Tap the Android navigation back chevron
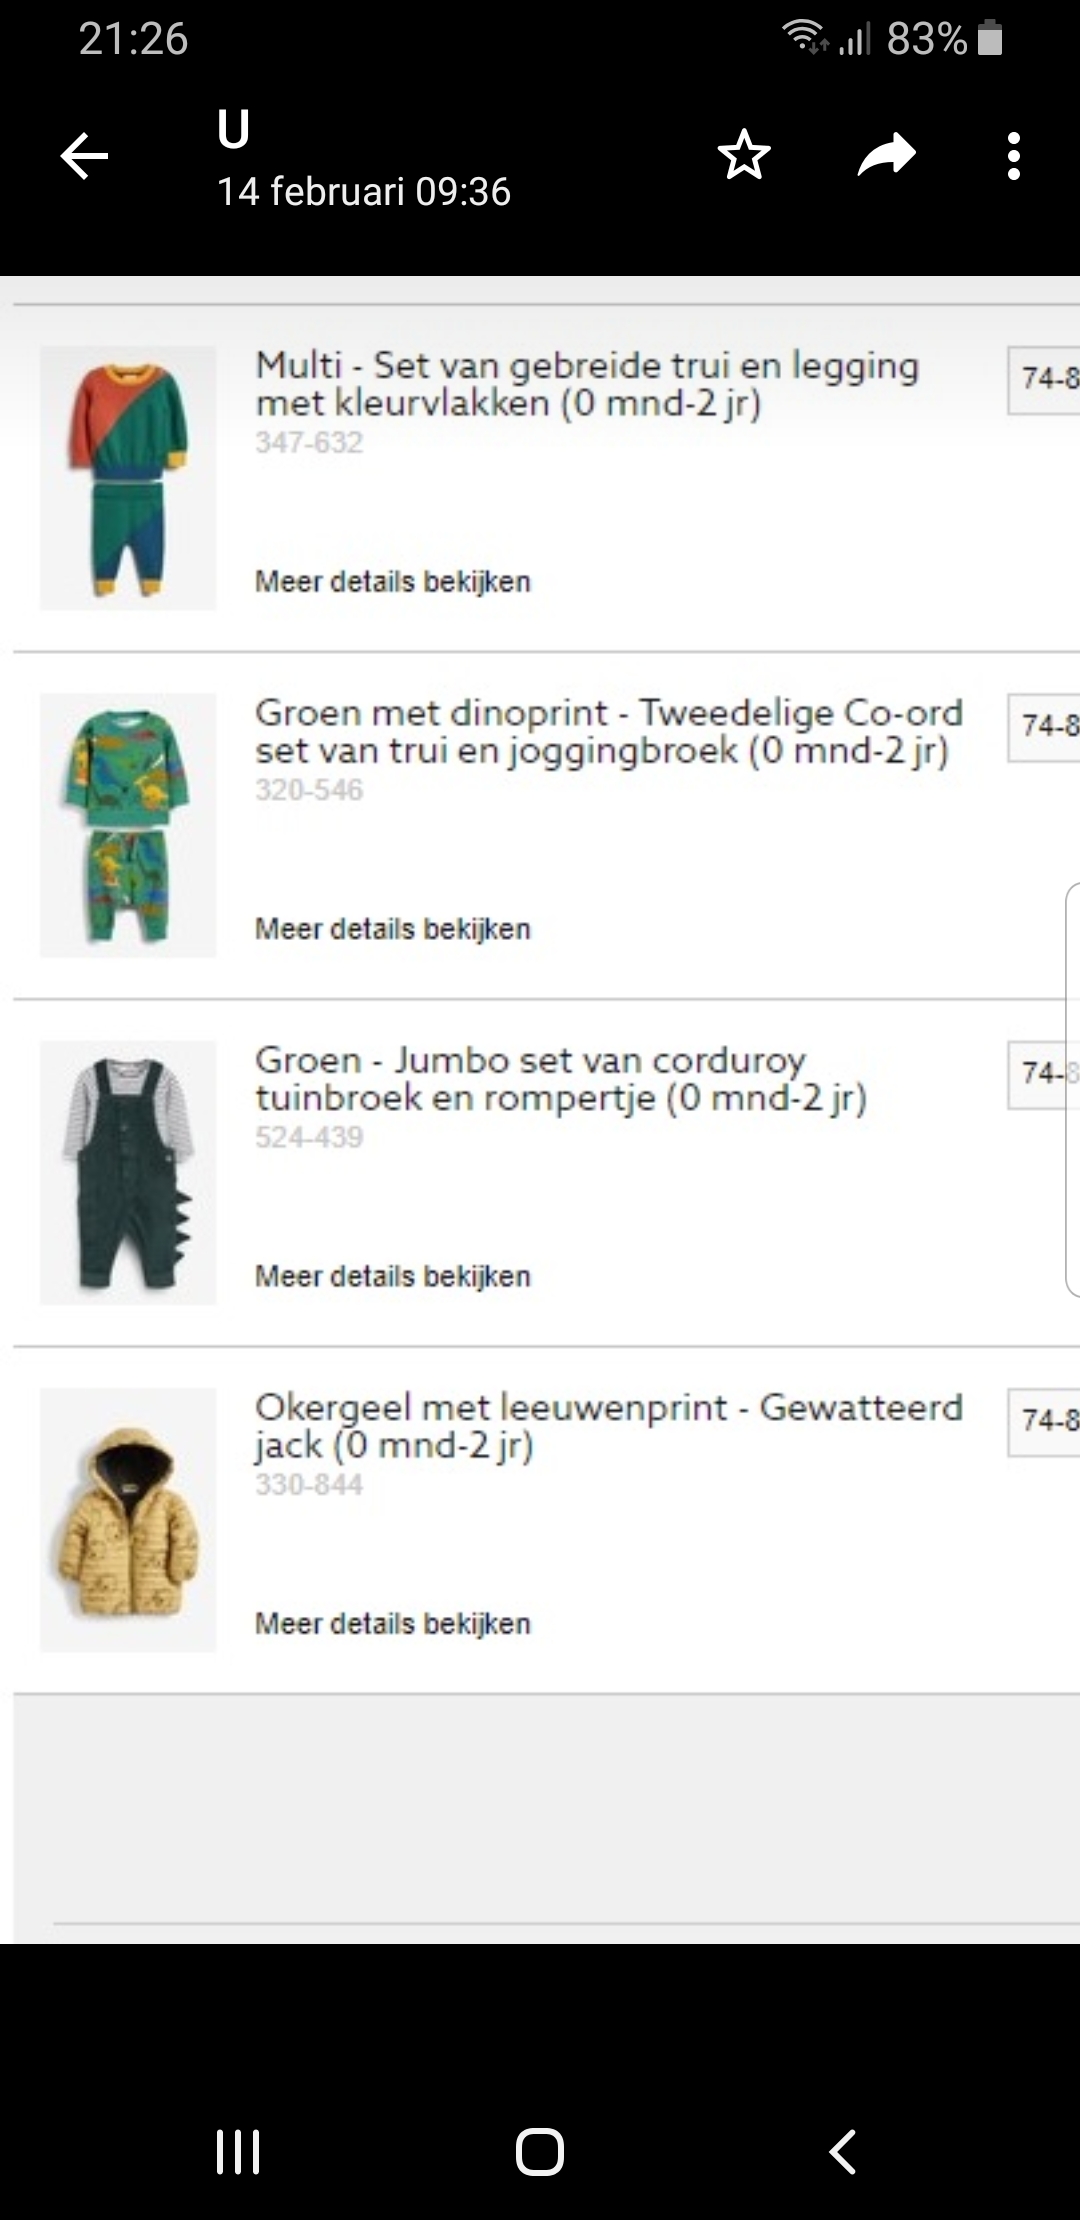Viewport: 1080px width, 2220px height. coord(843,2152)
